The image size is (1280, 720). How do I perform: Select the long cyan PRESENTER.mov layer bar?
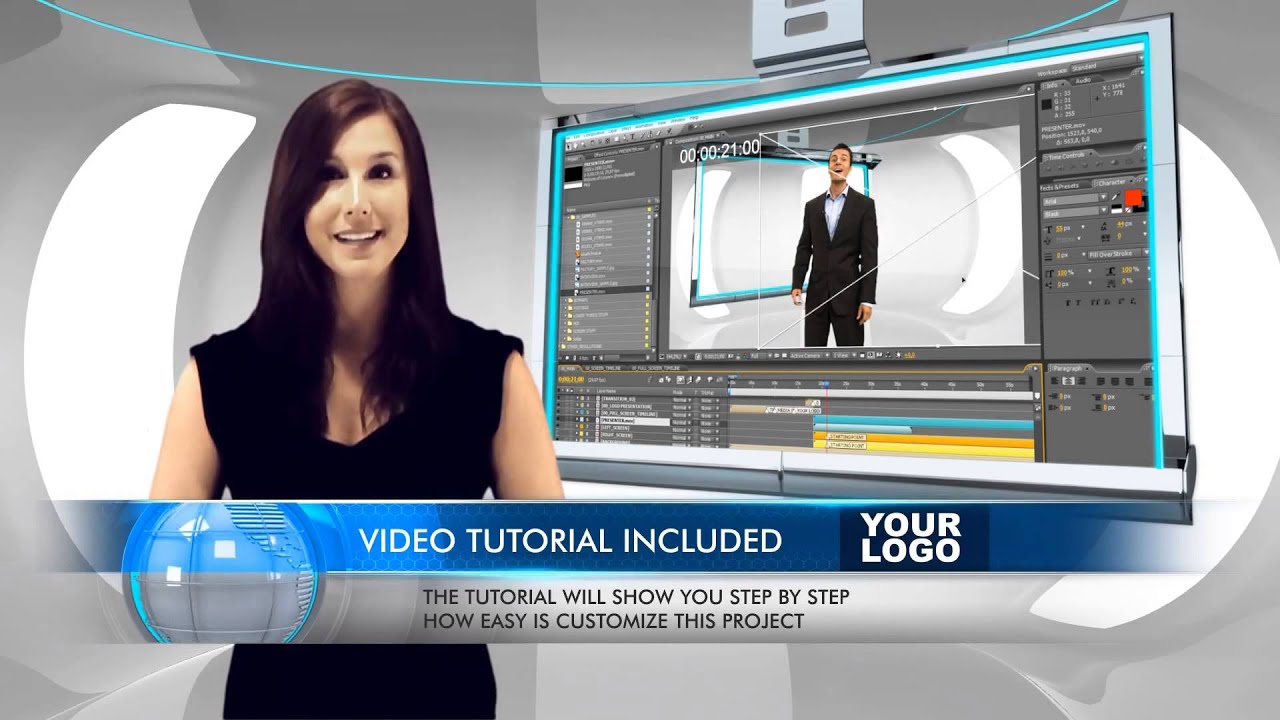(922, 423)
